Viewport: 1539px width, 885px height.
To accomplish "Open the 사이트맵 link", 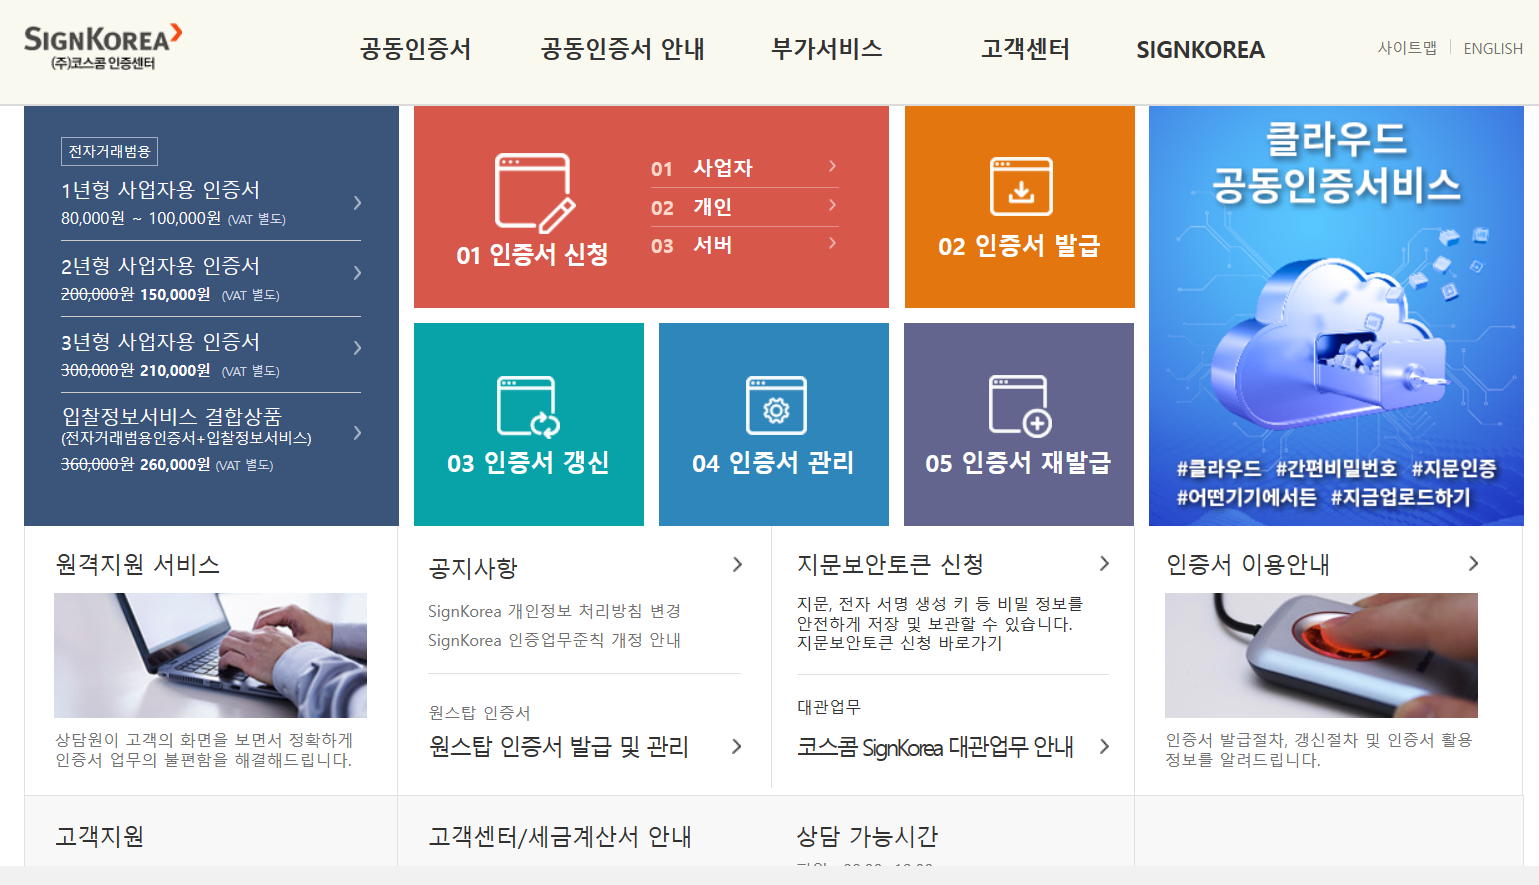I will (1407, 48).
